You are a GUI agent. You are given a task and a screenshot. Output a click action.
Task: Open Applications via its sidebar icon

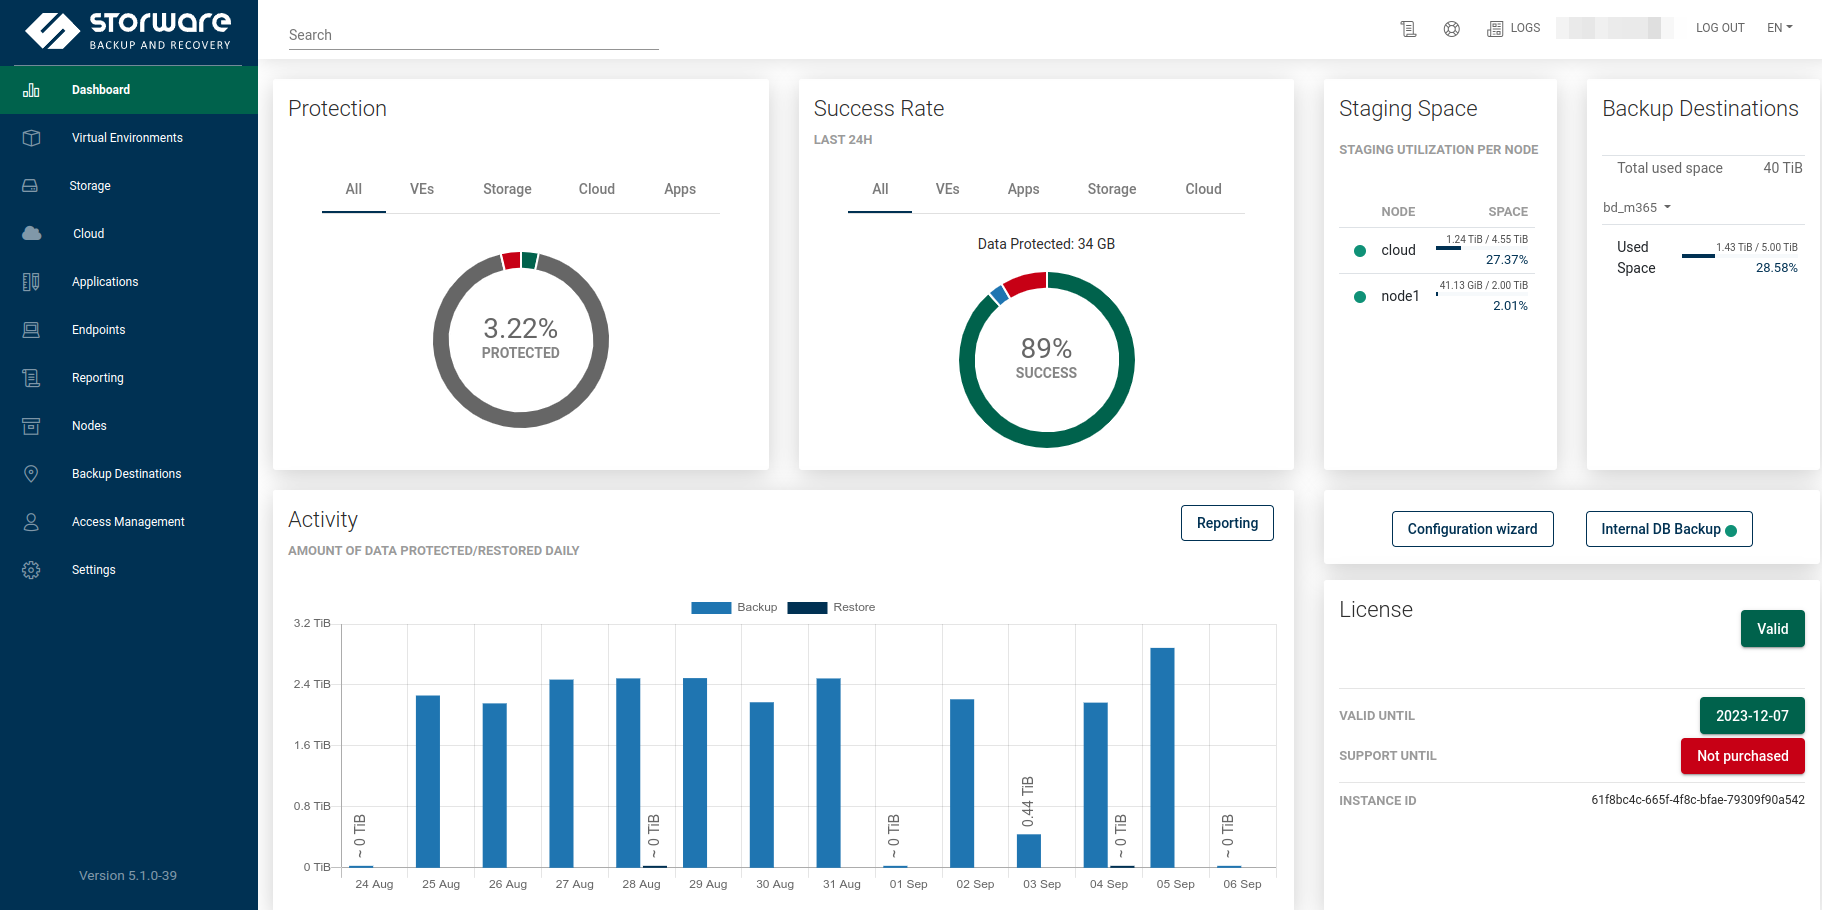click(x=31, y=282)
